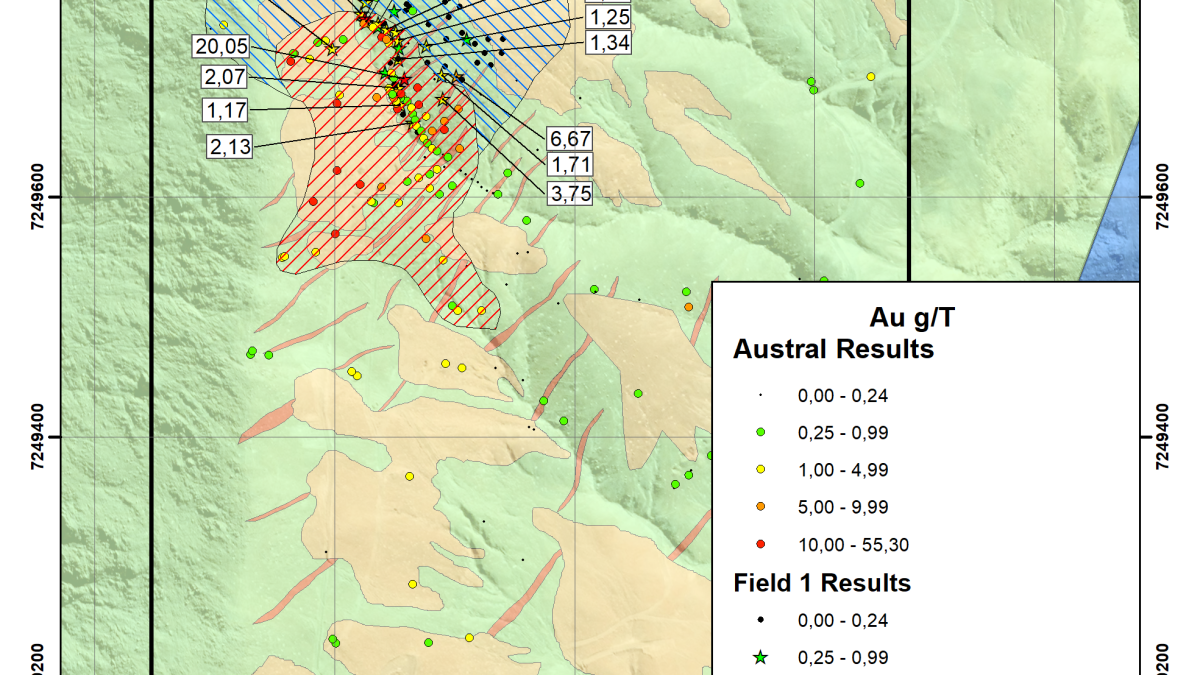
Task: Select the small dot under Austral Results
Action: point(761,395)
